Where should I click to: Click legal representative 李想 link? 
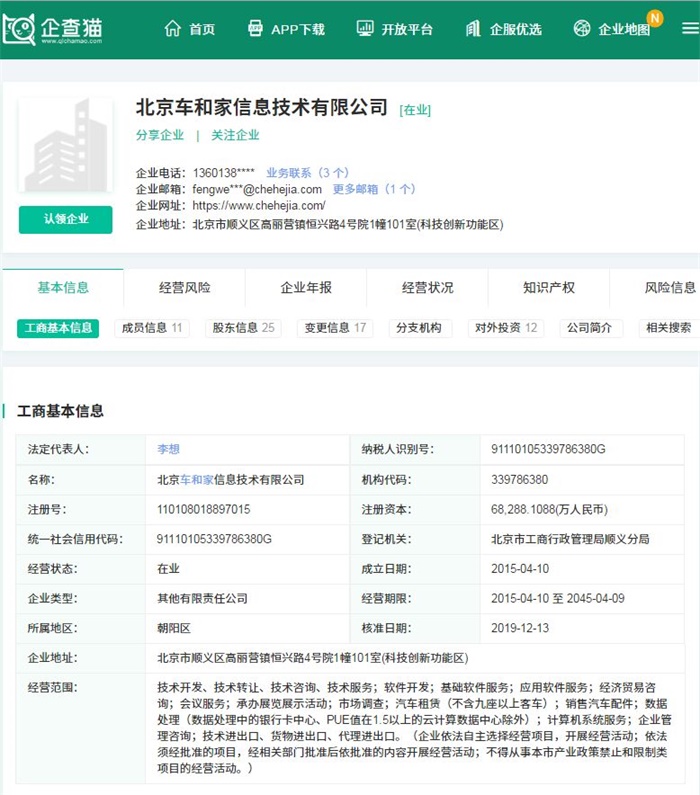168,449
